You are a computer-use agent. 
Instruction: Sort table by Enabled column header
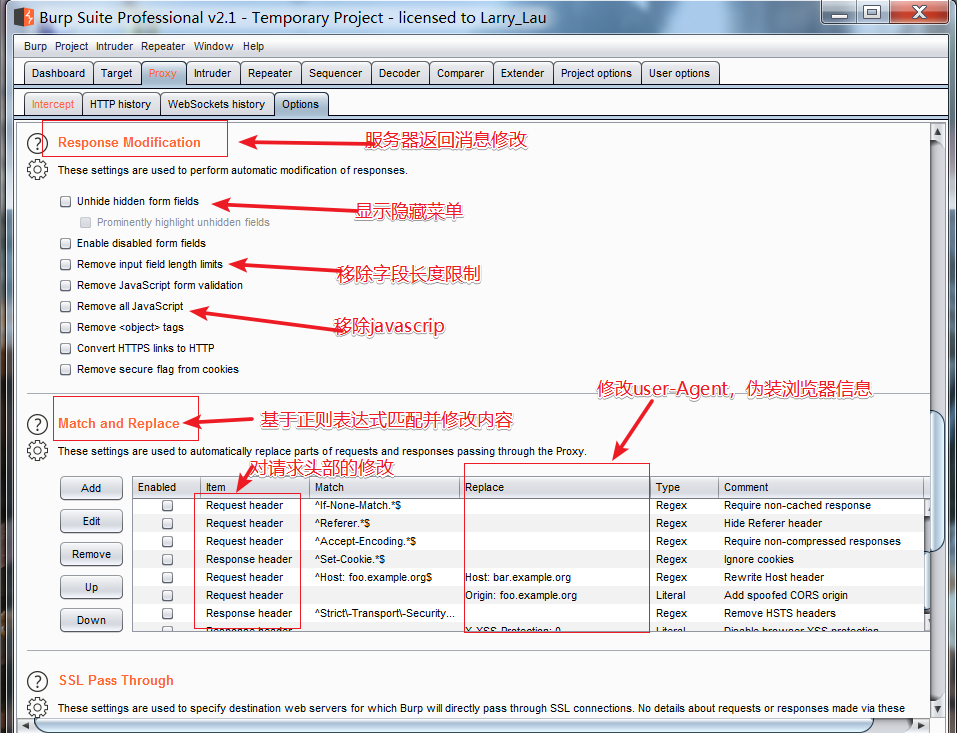(167, 487)
